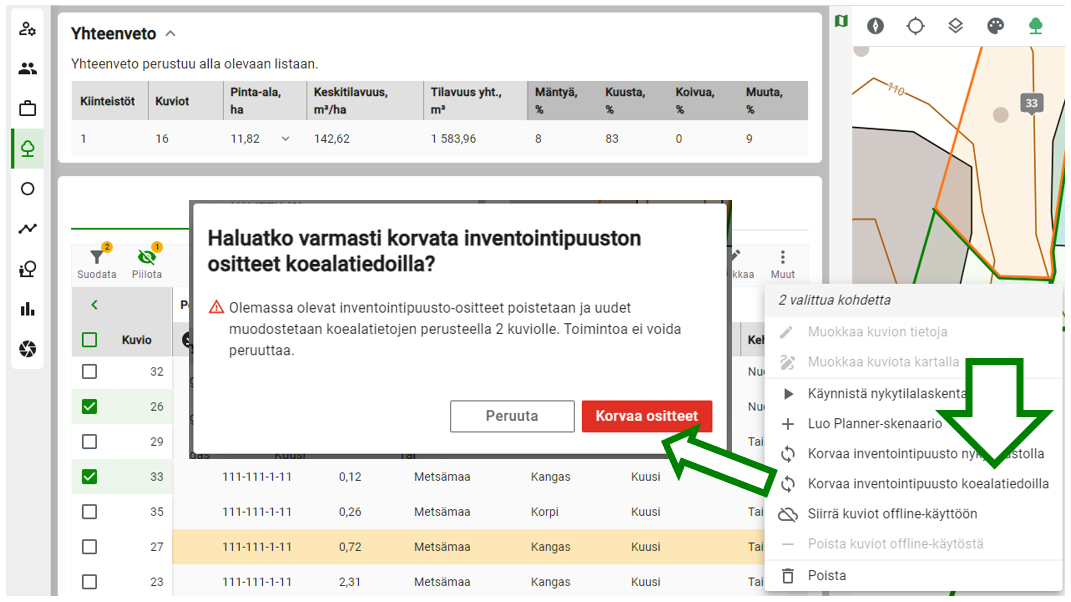Click the grey dot on the map polygon
This screenshot has width=1071, height=602.
click(1001, 115)
